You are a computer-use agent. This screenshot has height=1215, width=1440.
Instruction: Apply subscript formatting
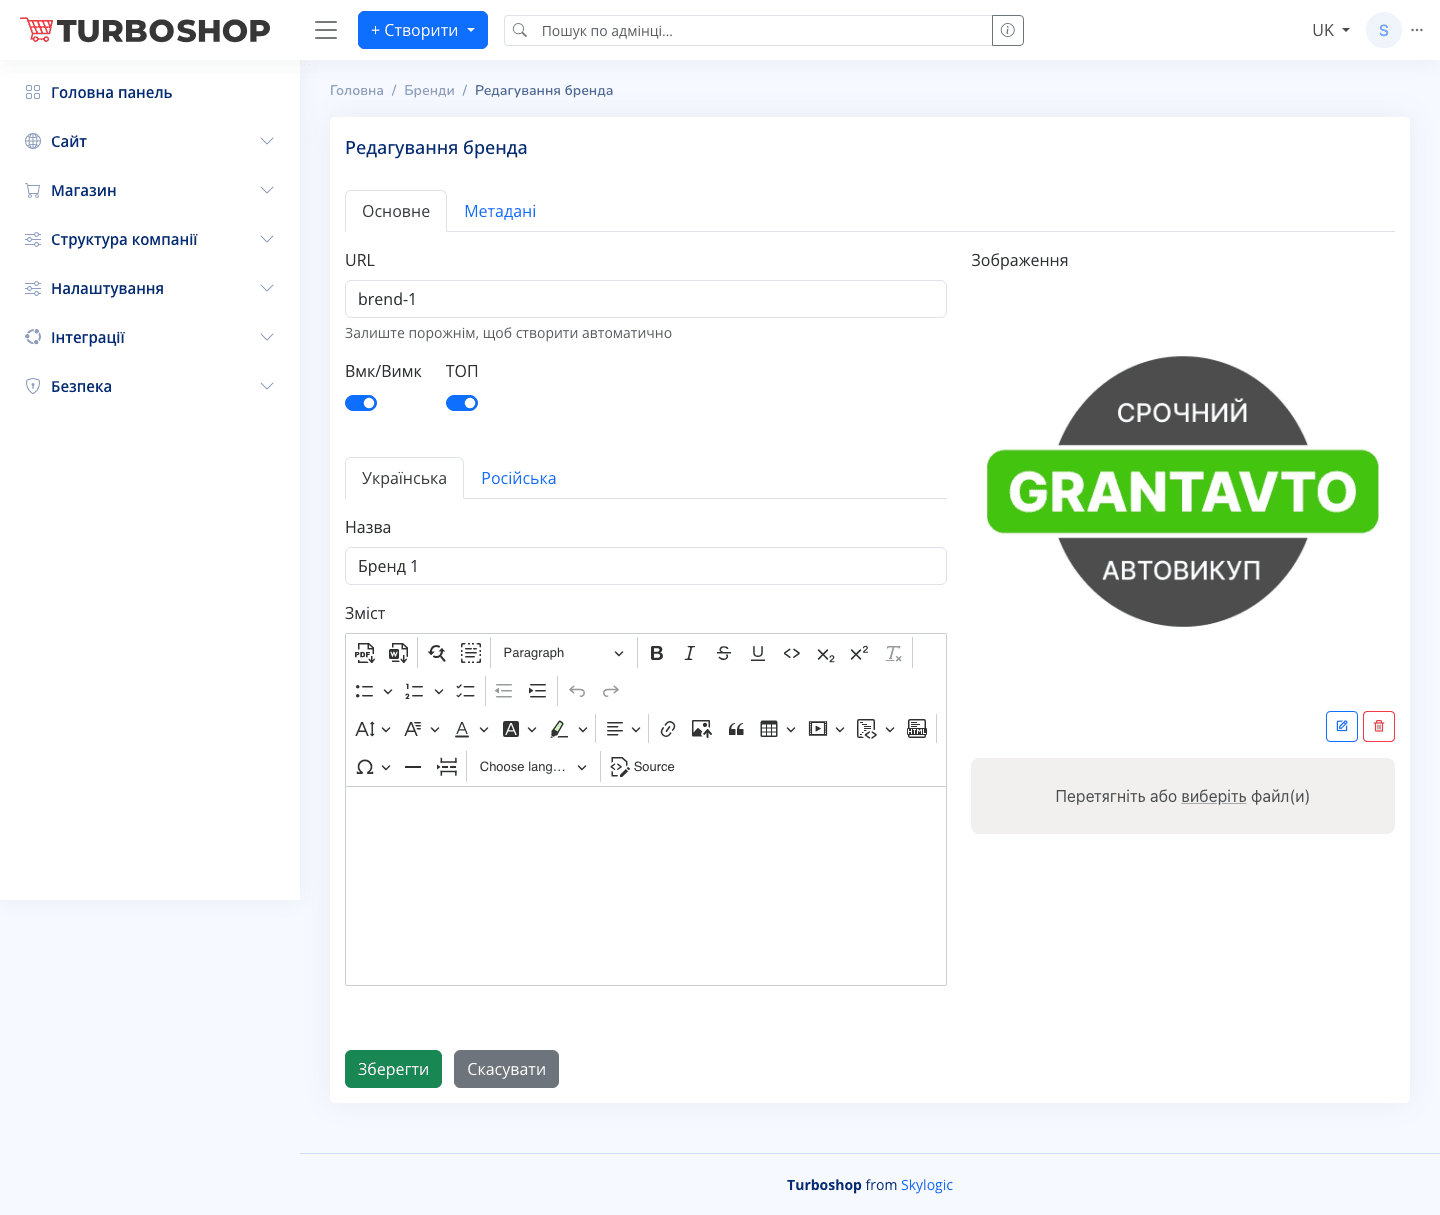pos(826,653)
